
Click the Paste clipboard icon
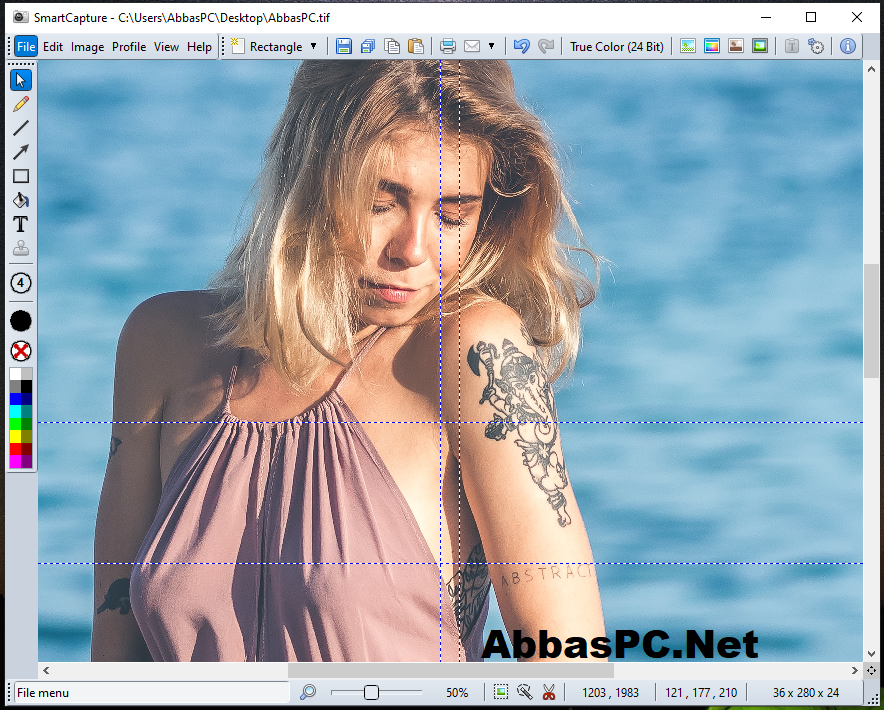click(416, 46)
